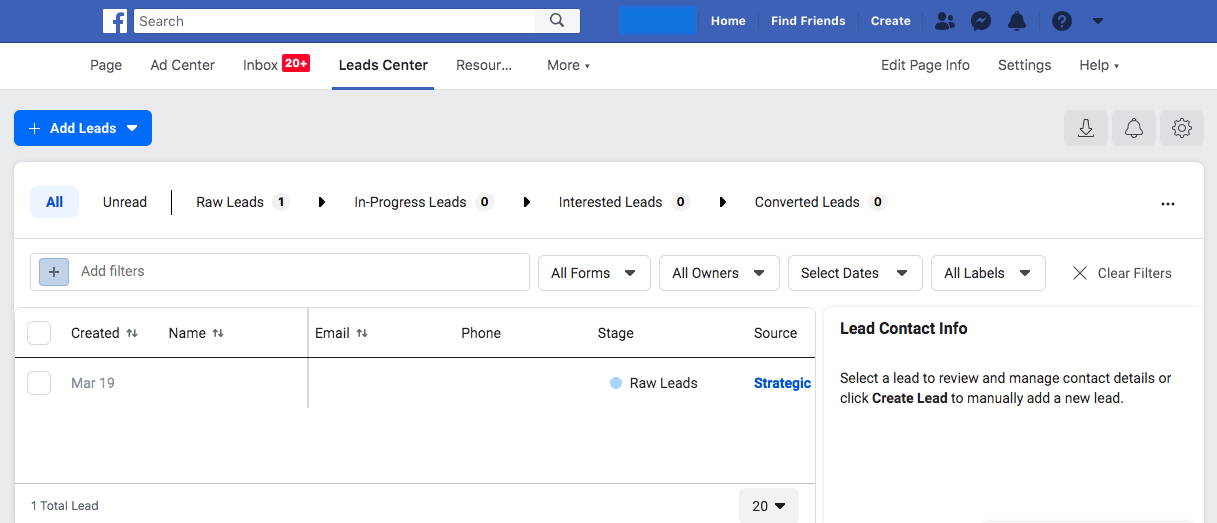Viewport: 1217px width, 523px height.
Task: Open Leads Center settings gear
Action: coord(1182,128)
